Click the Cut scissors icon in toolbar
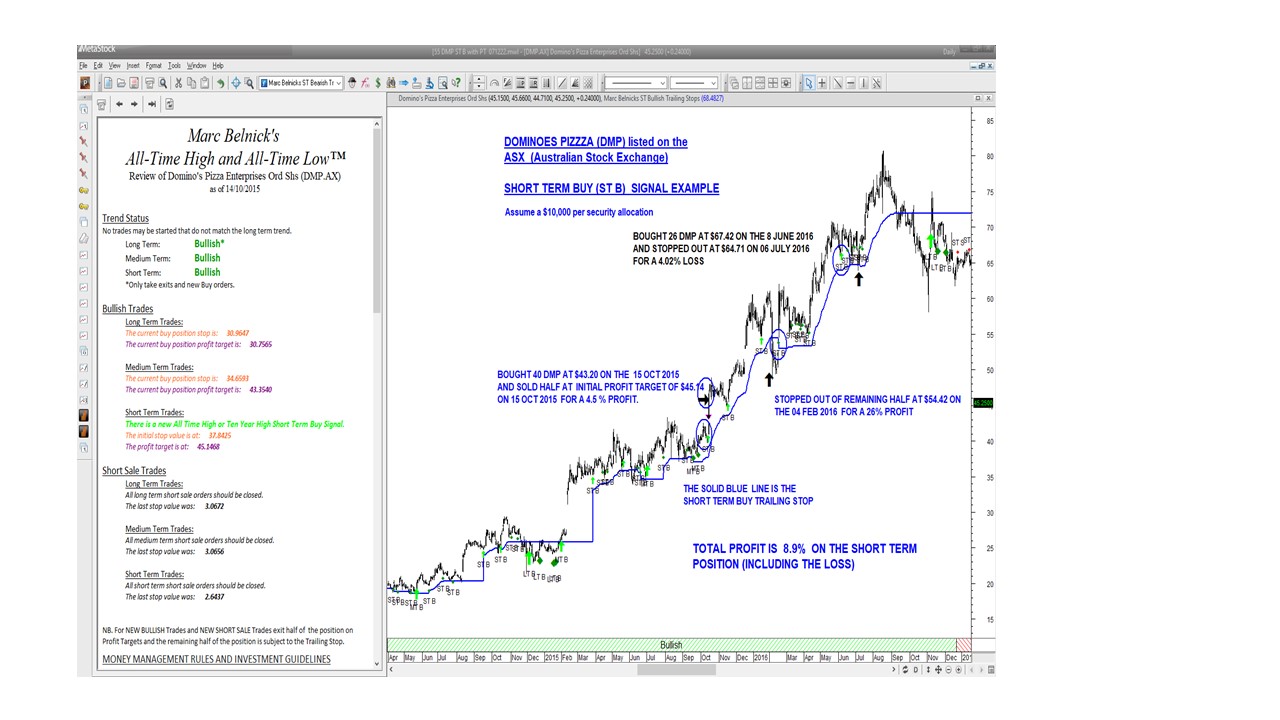This screenshot has width=1280, height=720. click(178, 83)
